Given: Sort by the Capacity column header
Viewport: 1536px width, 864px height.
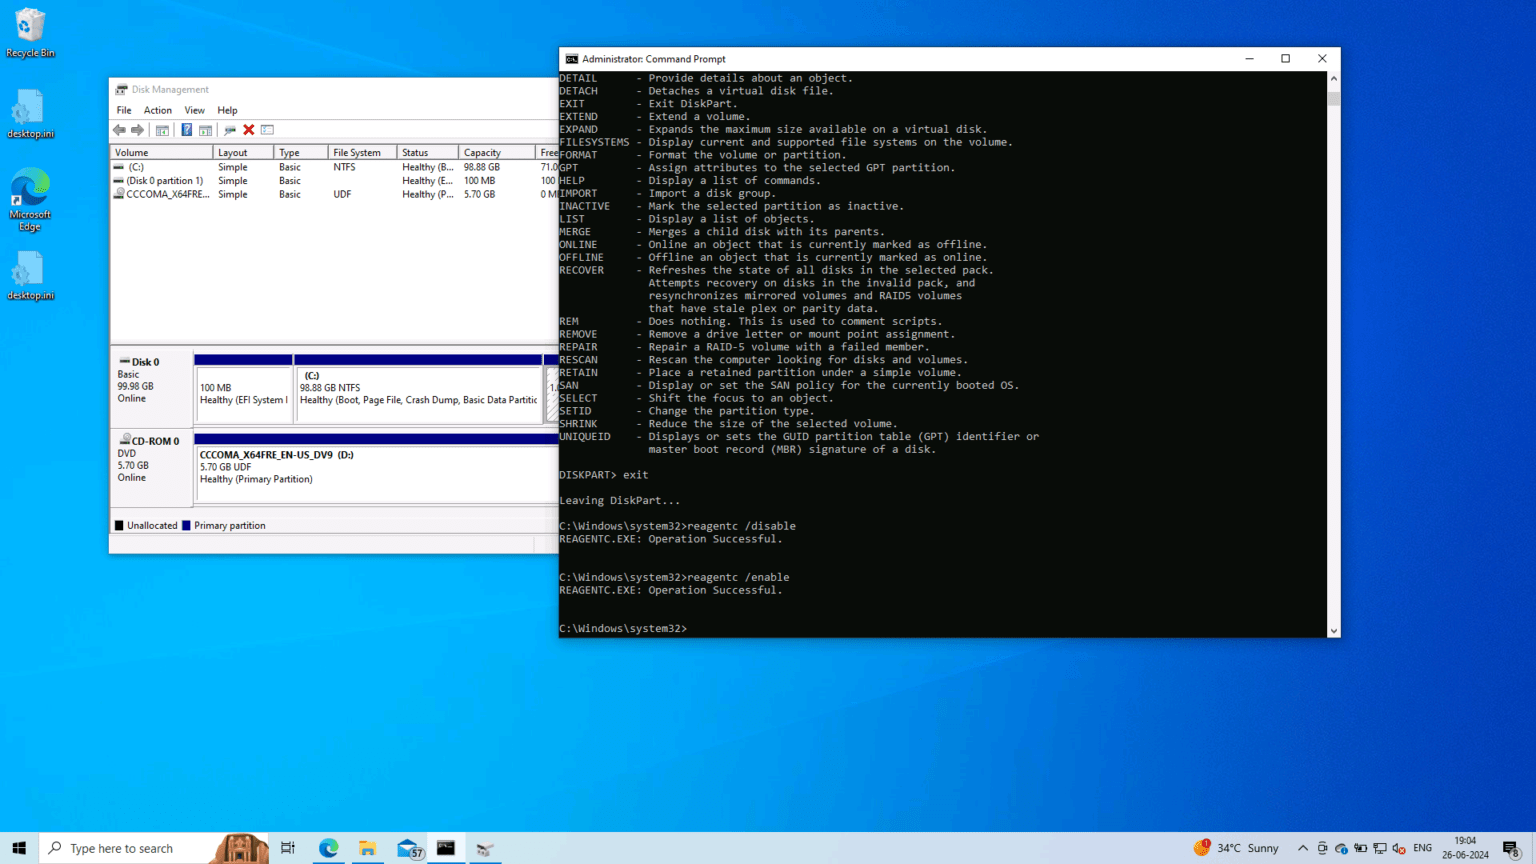Looking at the screenshot, I should click(x=497, y=153).
